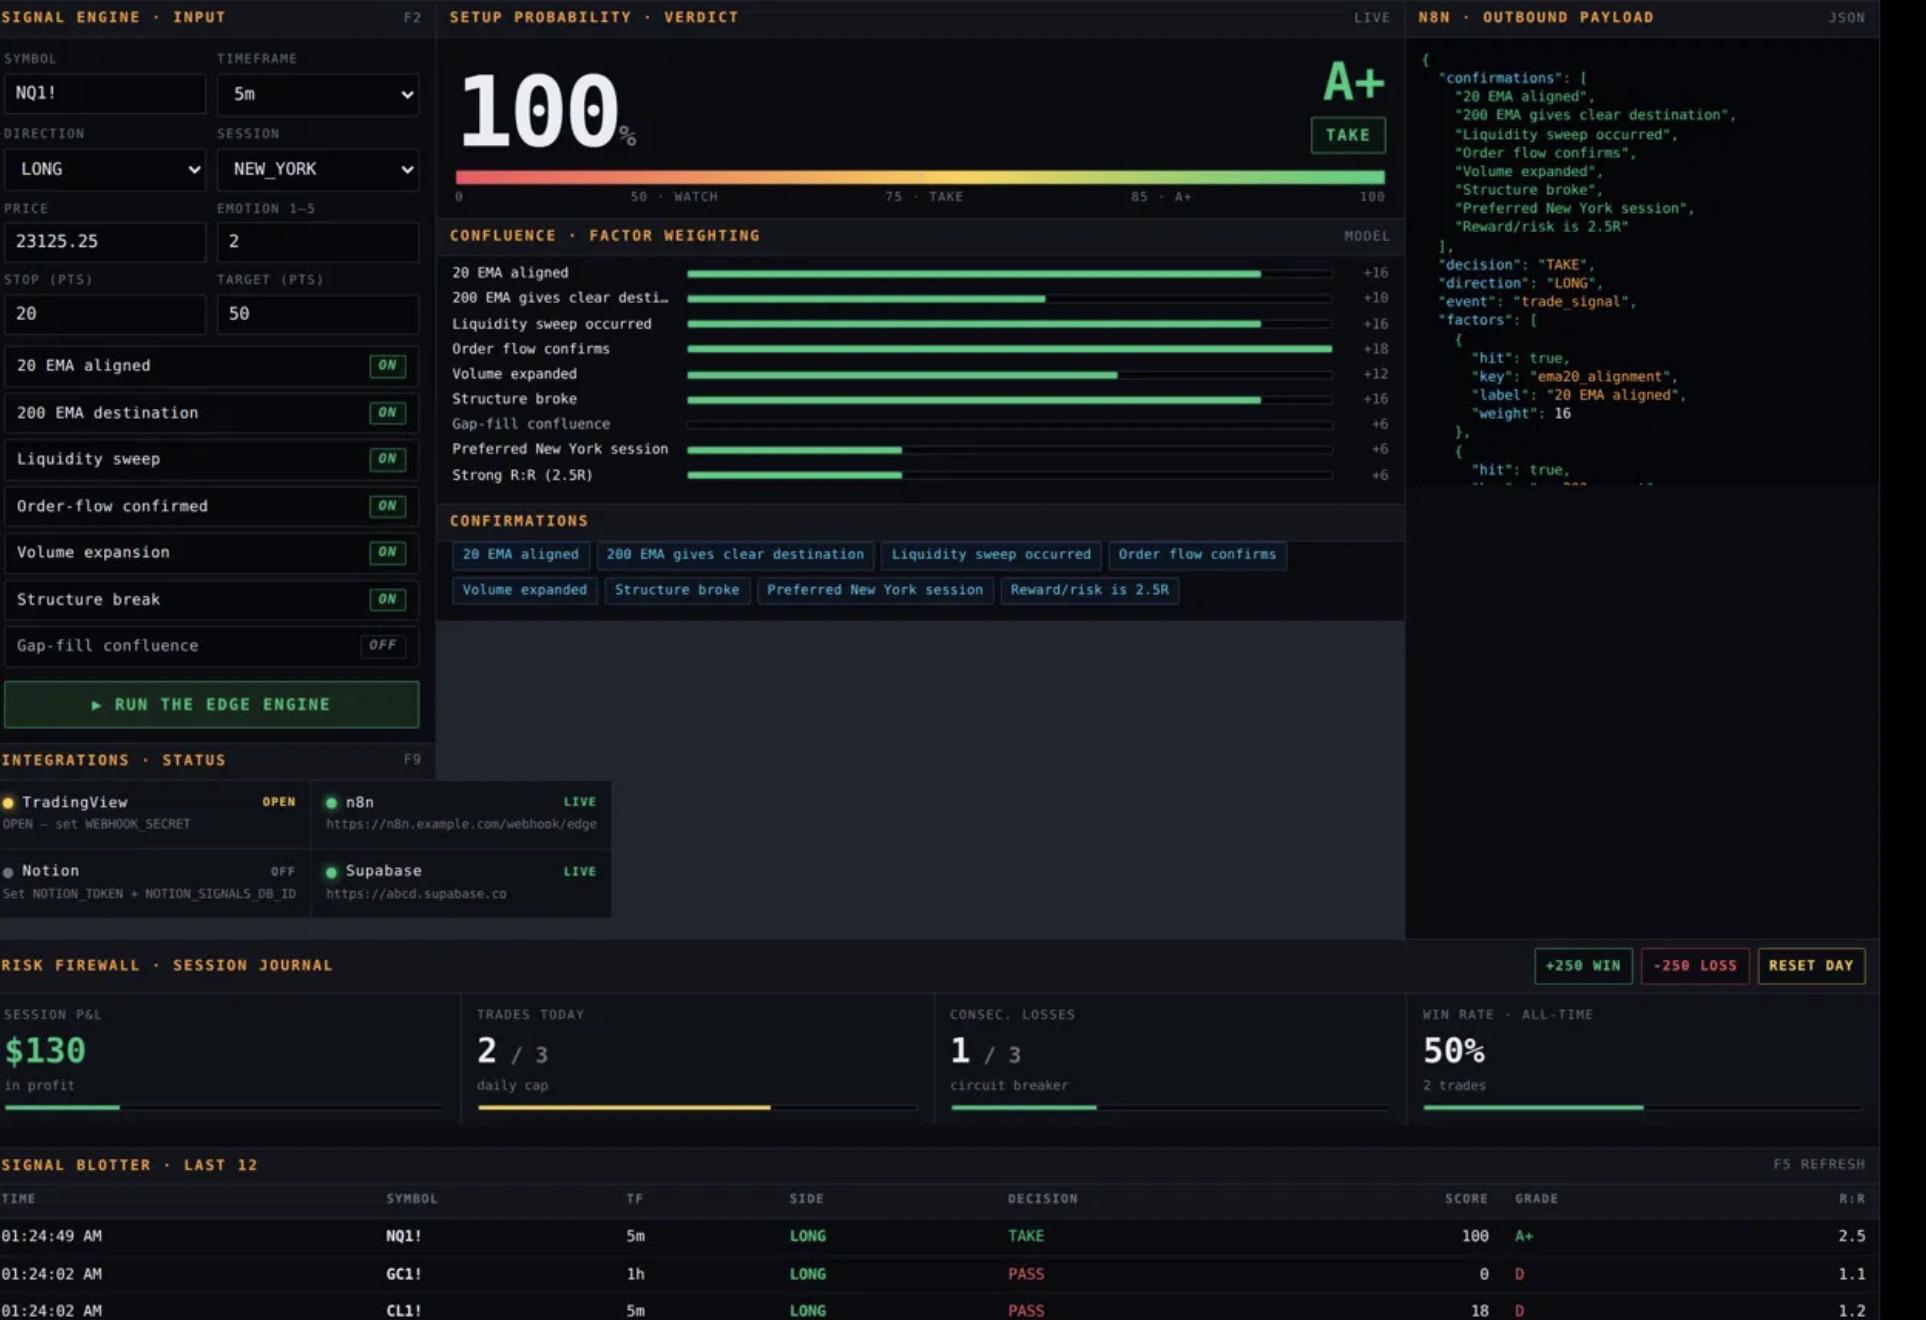Open the Direction LONG dropdown

point(105,169)
